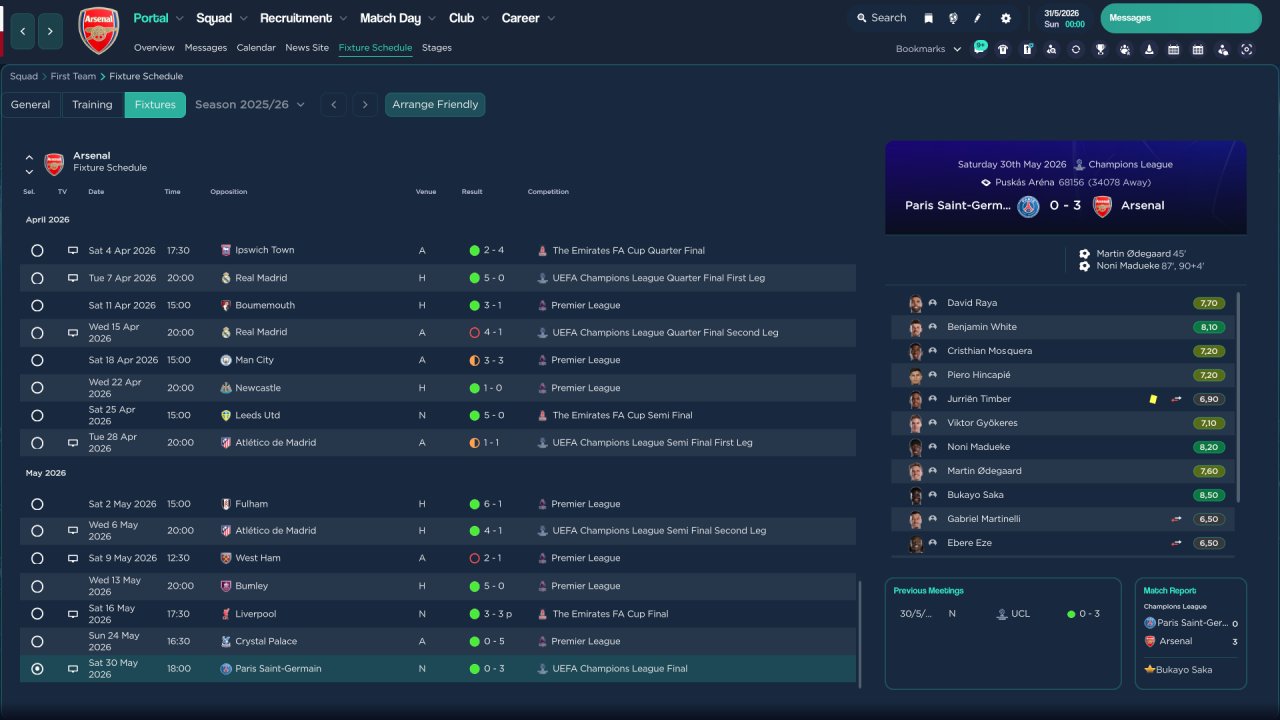Switch to the Training tab

[92, 105]
